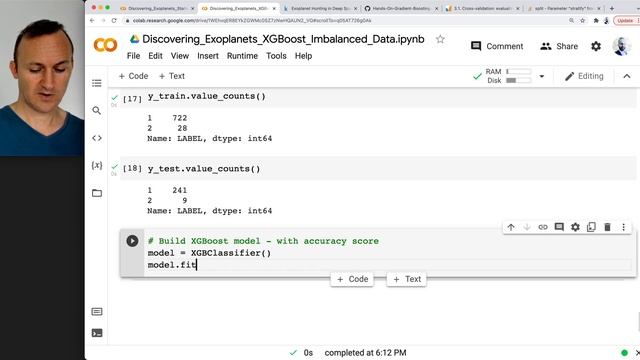Copy link to cell icon

[x=543, y=227]
